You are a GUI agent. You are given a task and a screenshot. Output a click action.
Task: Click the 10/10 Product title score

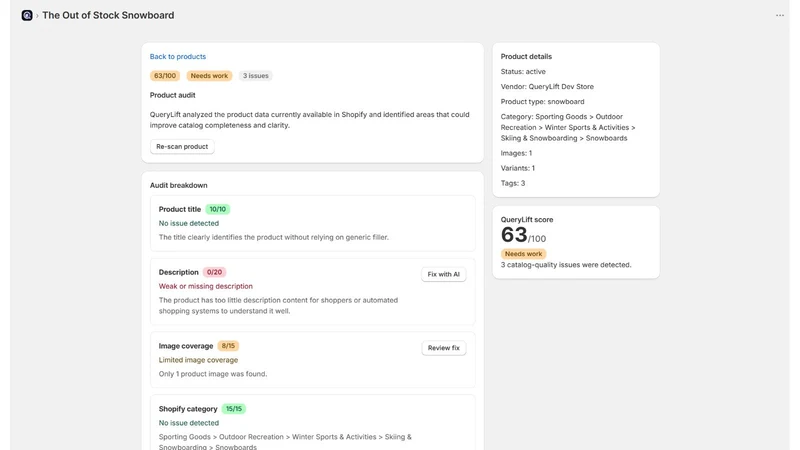click(218, 209)
